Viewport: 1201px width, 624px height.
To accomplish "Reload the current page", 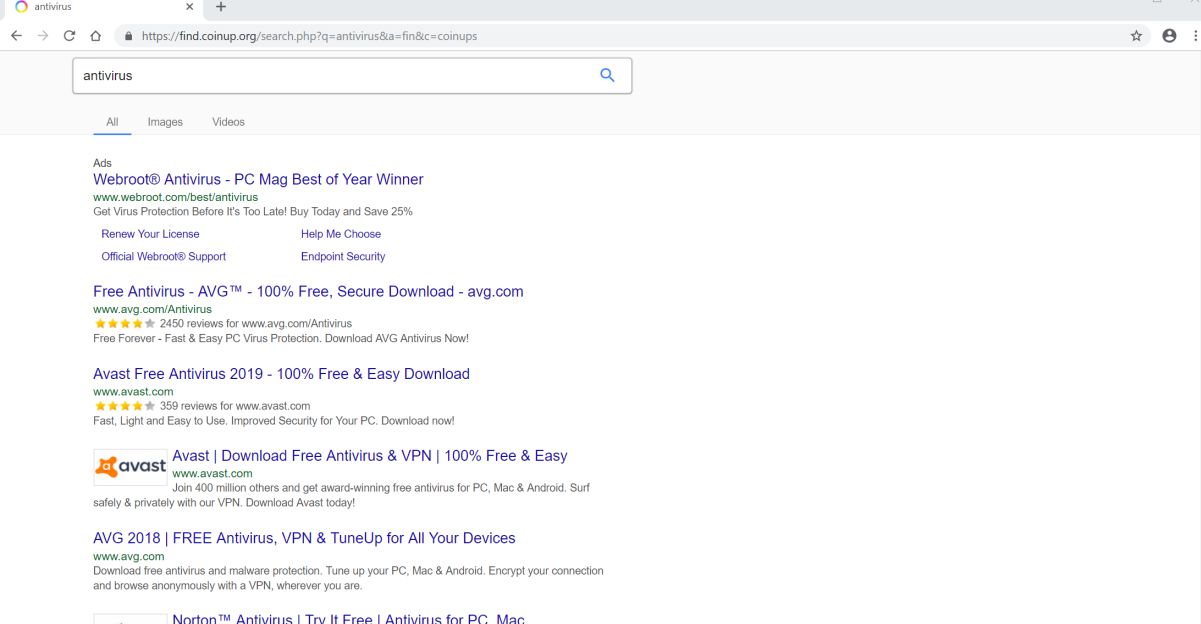I will pyautogui.click(x=69, y=36).
